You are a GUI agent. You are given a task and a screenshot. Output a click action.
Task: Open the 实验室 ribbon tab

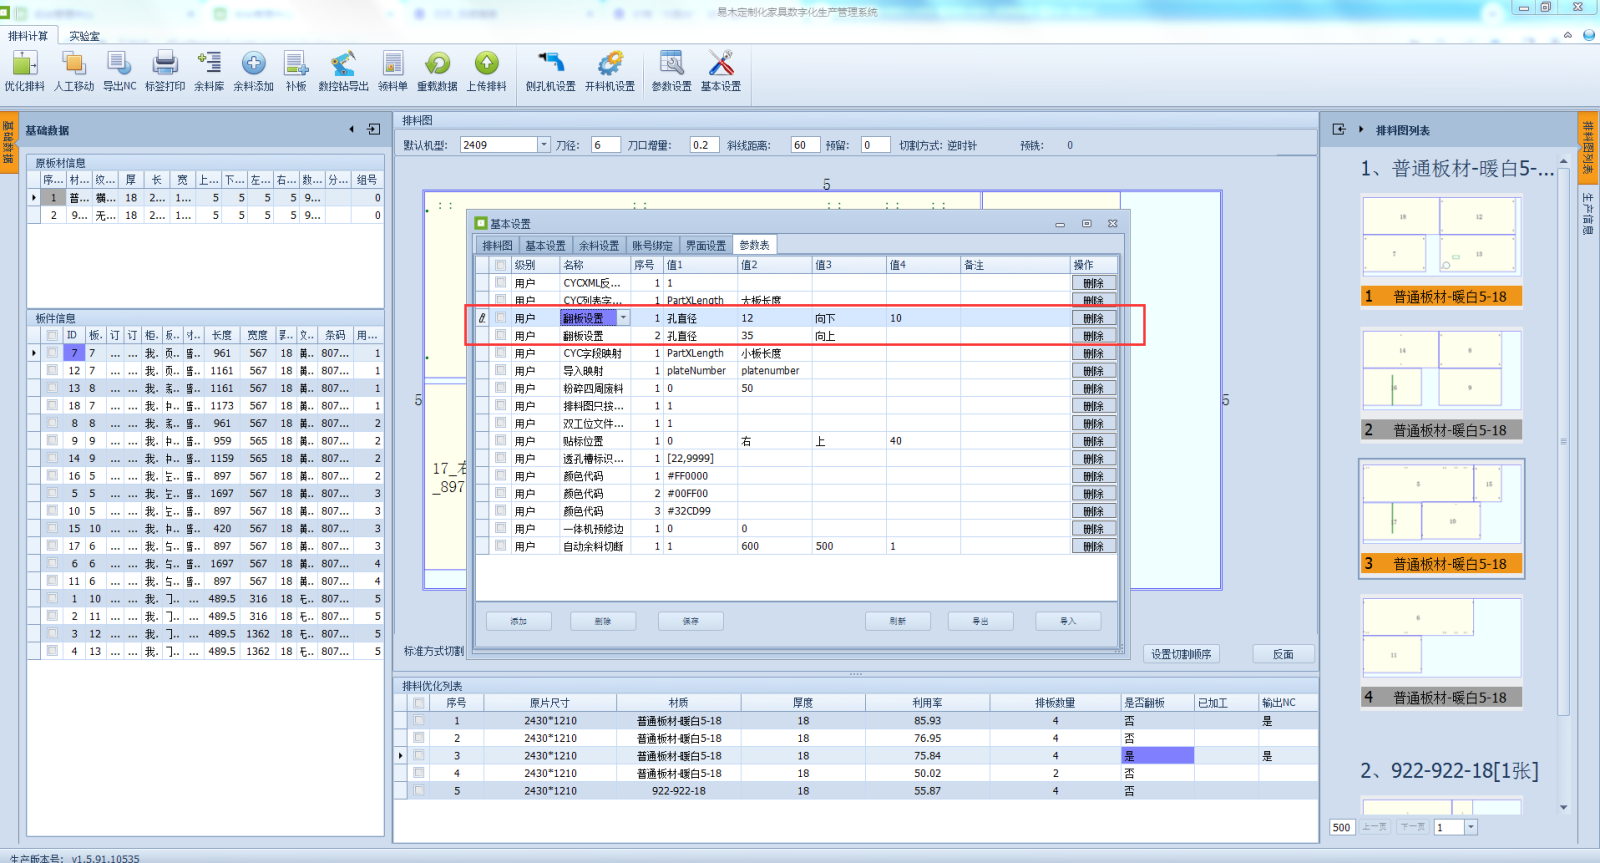[x=84, y=36]
